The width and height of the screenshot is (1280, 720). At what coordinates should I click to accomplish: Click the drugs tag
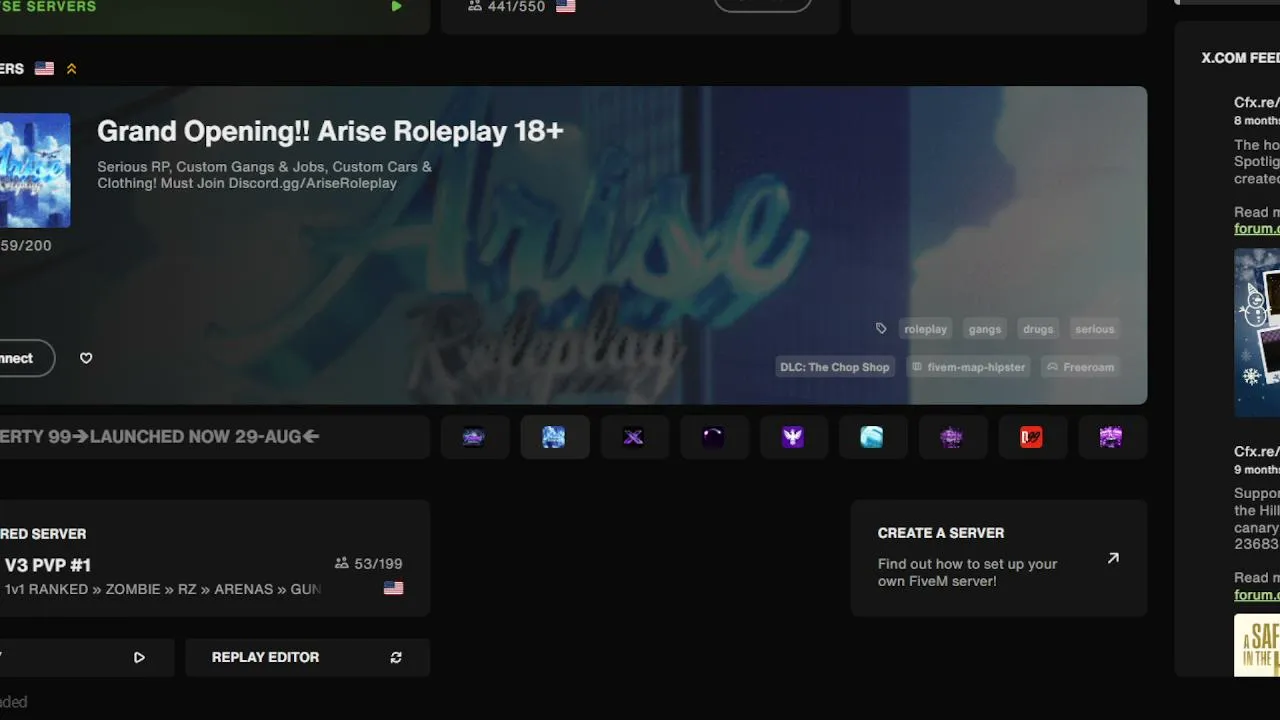[1038, 329]
